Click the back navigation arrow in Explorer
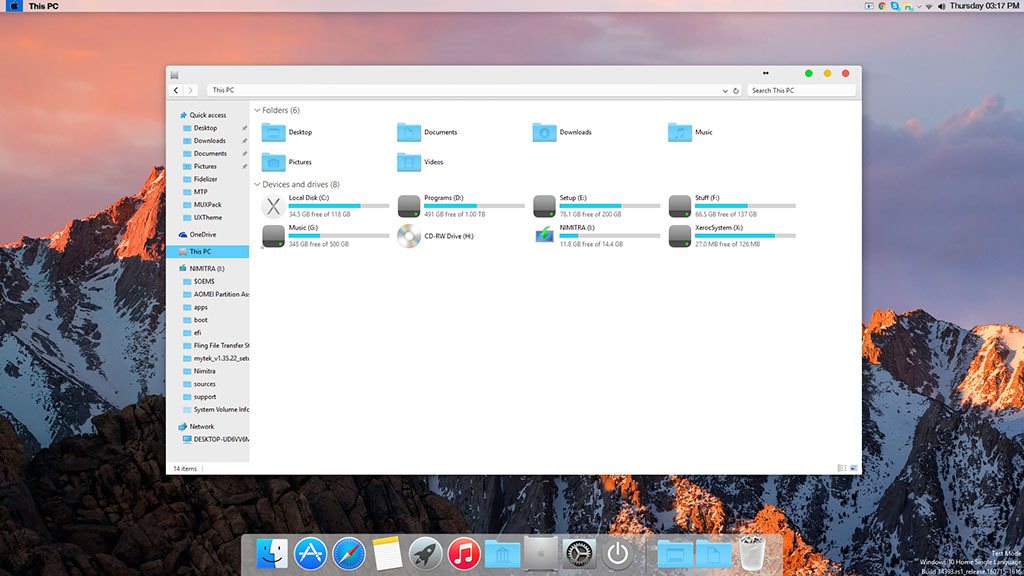Screen dimensions: 1024x576 click(176, 90)
